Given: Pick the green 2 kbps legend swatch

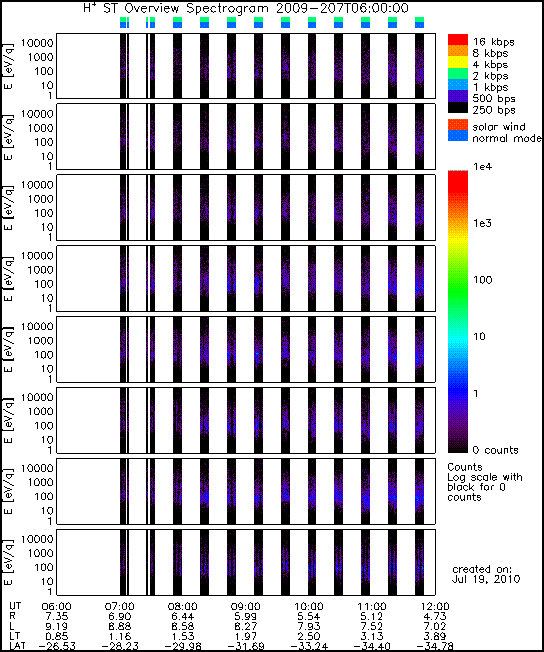Looking at the screenshot, I should pos(458,74).
